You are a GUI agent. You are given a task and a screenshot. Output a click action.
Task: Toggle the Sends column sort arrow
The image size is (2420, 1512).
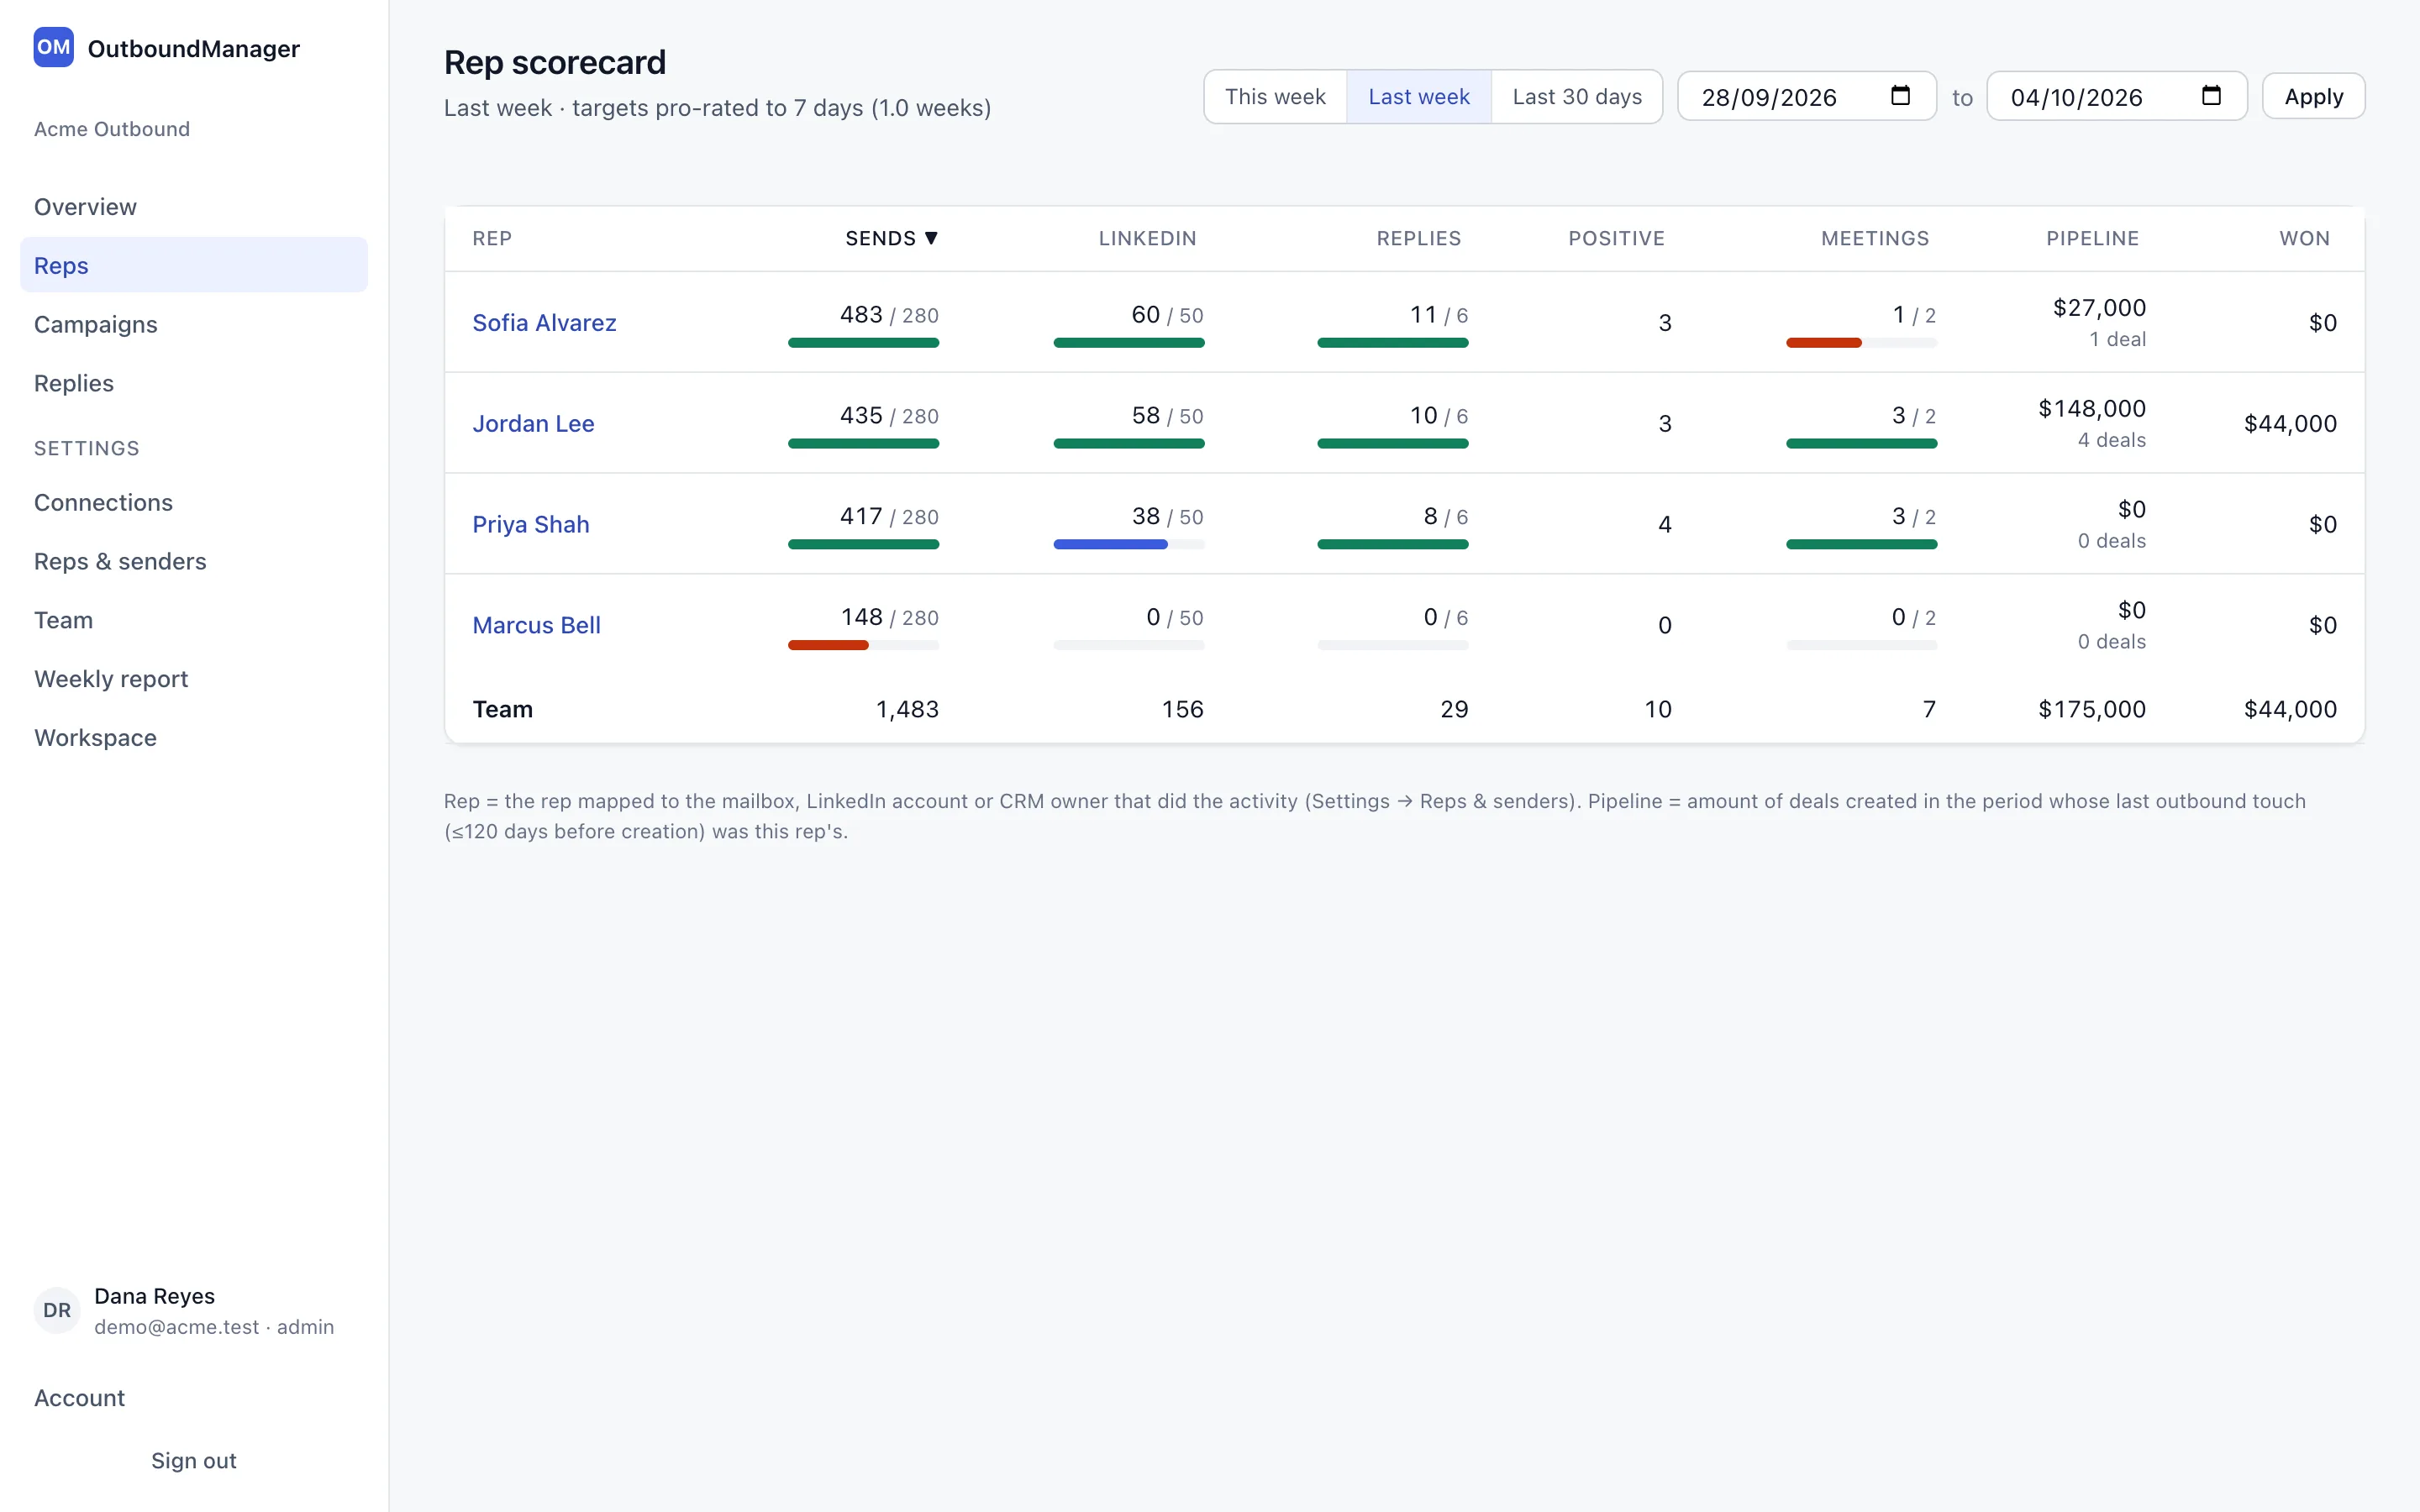click(x=931, y=238)
